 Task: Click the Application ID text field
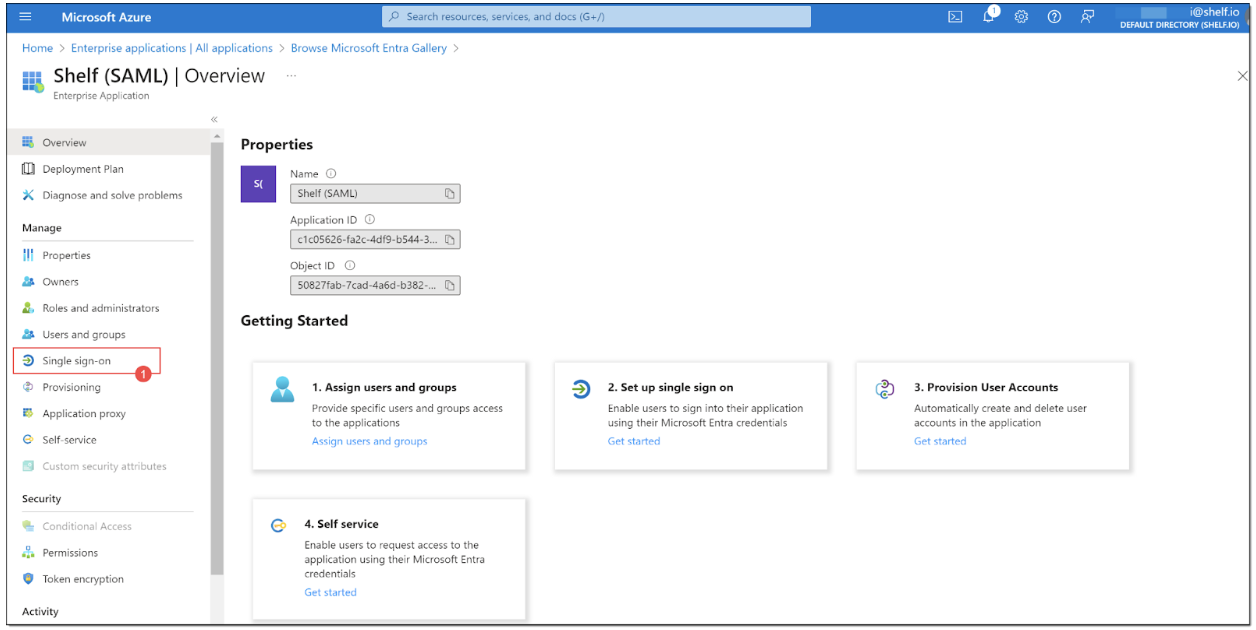pos(375,240)
